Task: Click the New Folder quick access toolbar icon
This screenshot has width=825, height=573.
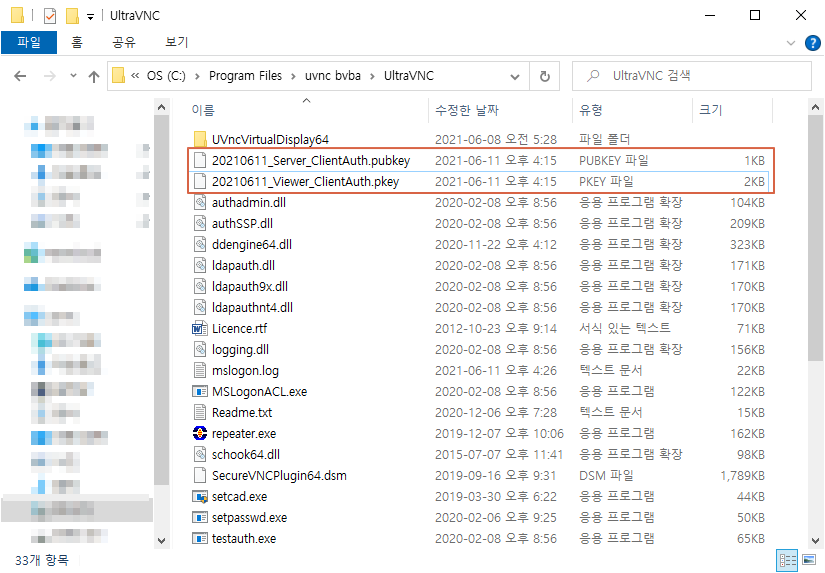Action: (x=72, y=16)
